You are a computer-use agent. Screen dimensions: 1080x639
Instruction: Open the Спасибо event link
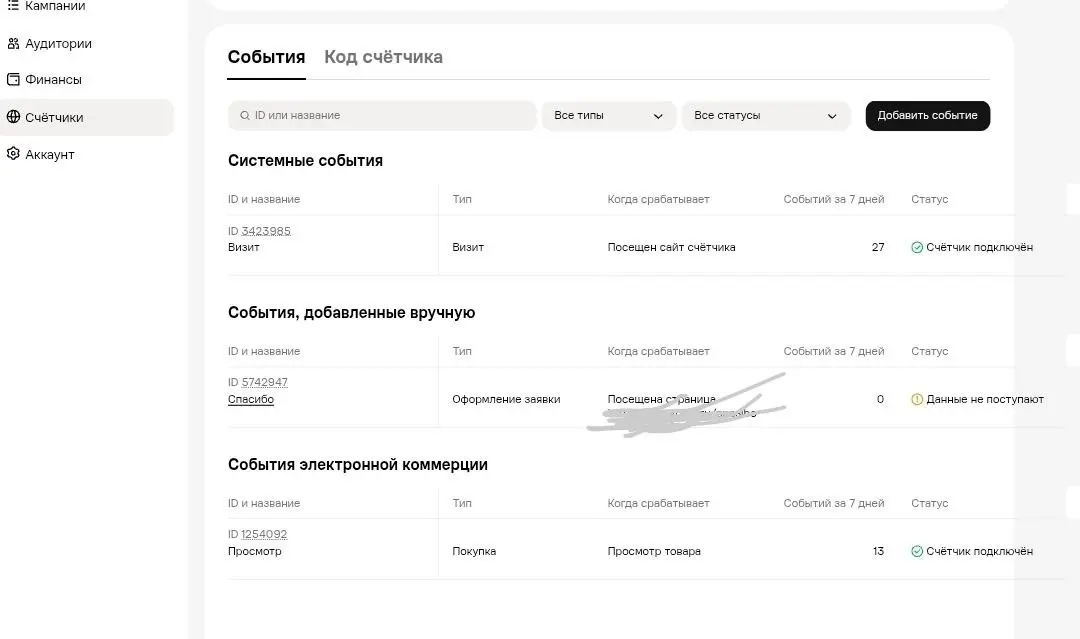pyautogui.click(x=251, y=399)
